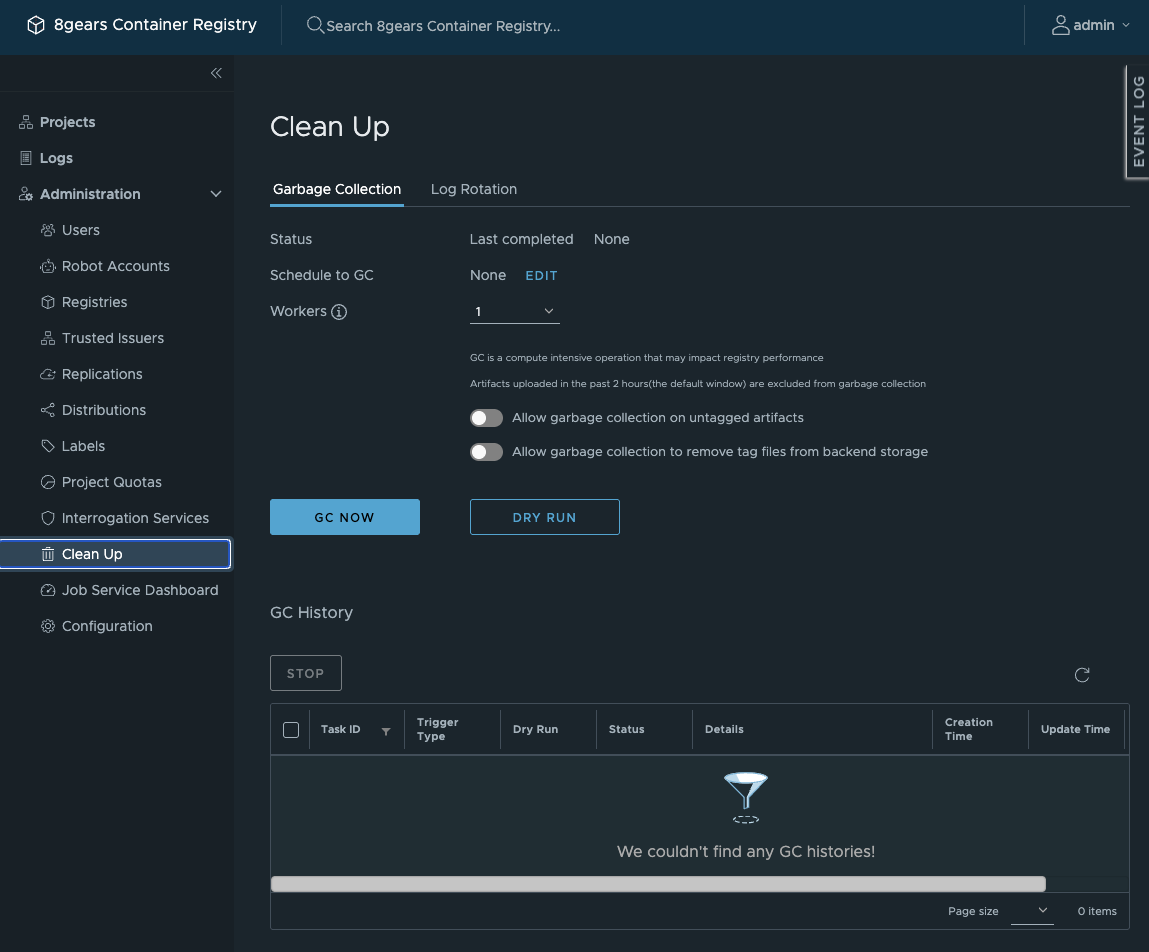Click the GC NOW button
The image size is (1149, 952).
(x=344, y=517)
